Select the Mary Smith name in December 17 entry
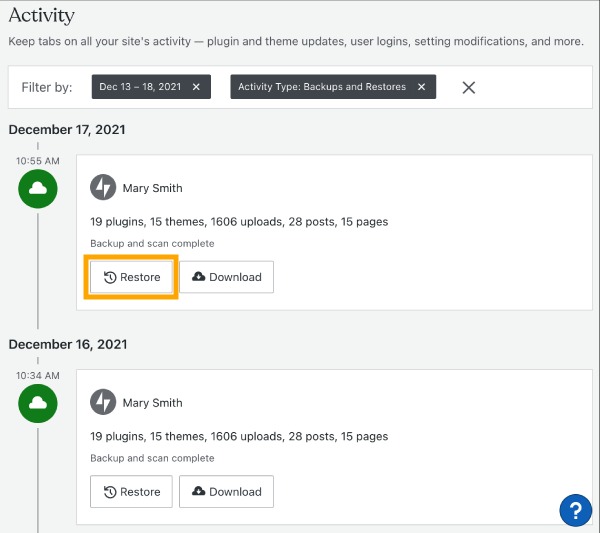The image size is (600, 533). tap(152, 188)
